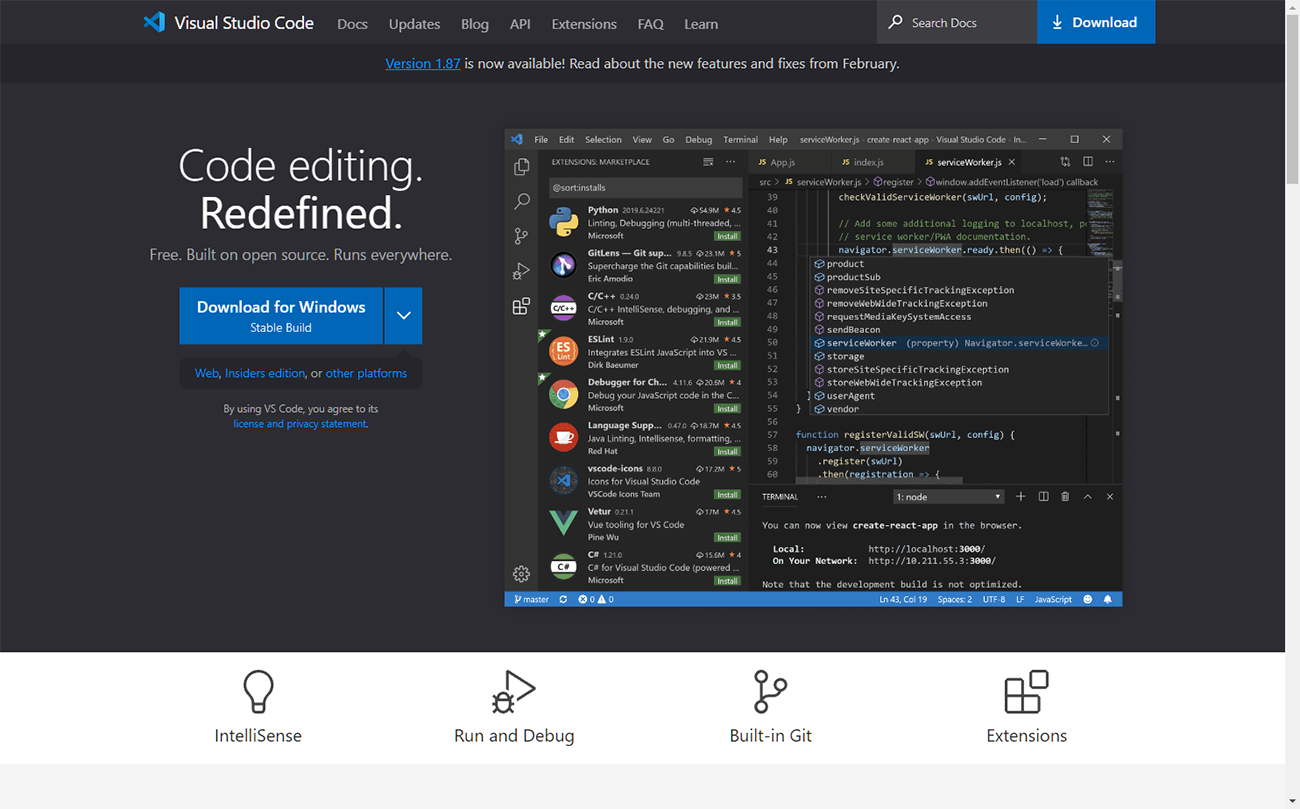Click the IntelliSense lightbulb icon
1300x809 pixels.
tap(258, 691)
